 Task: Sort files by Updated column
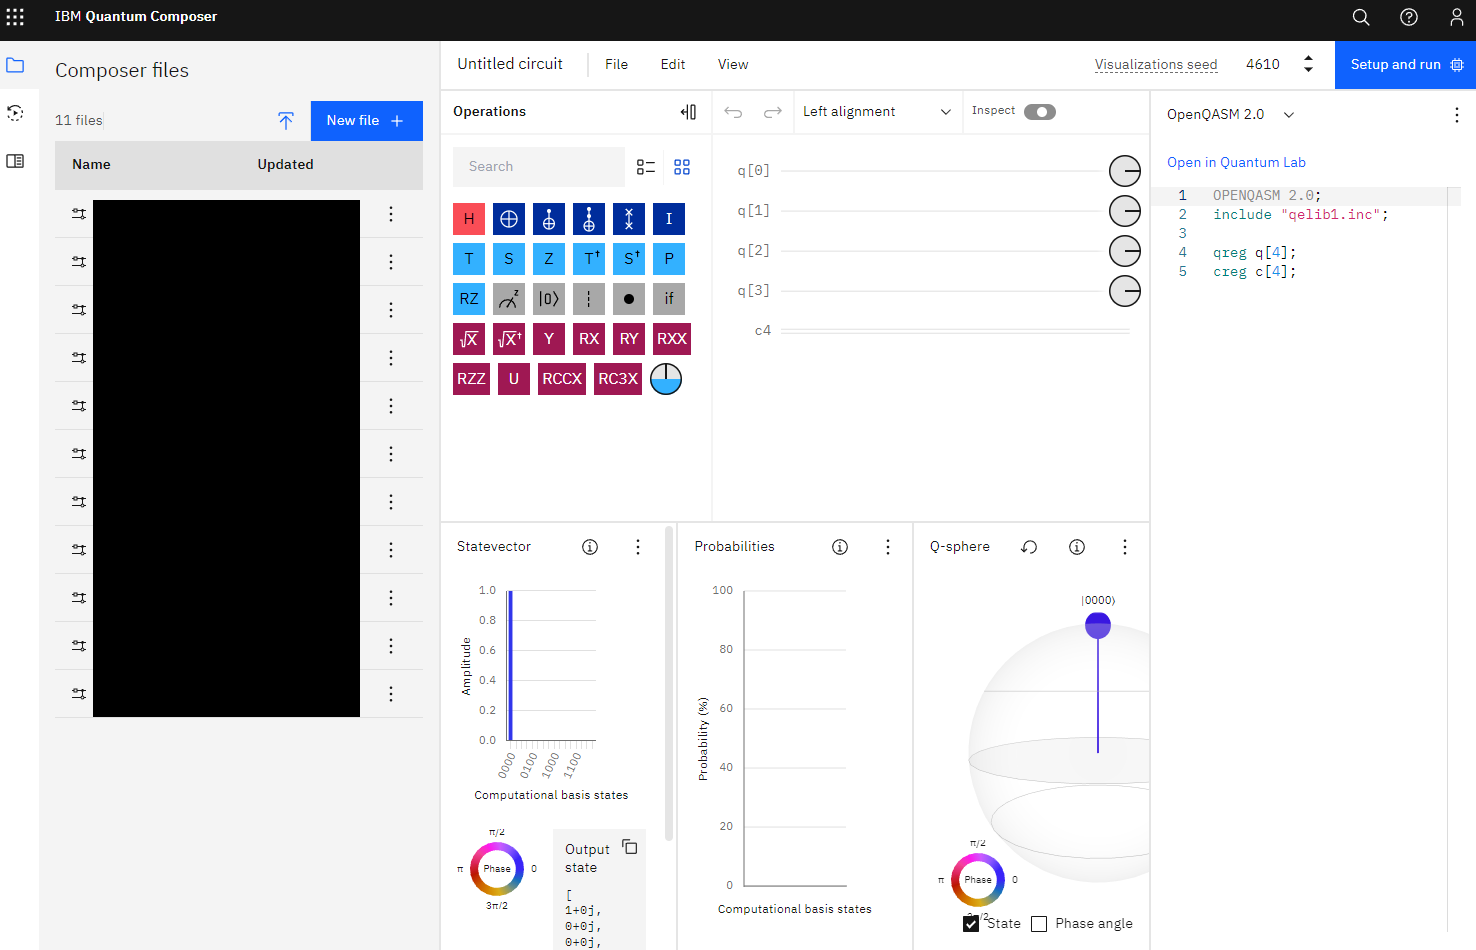[x=286, y=165]
